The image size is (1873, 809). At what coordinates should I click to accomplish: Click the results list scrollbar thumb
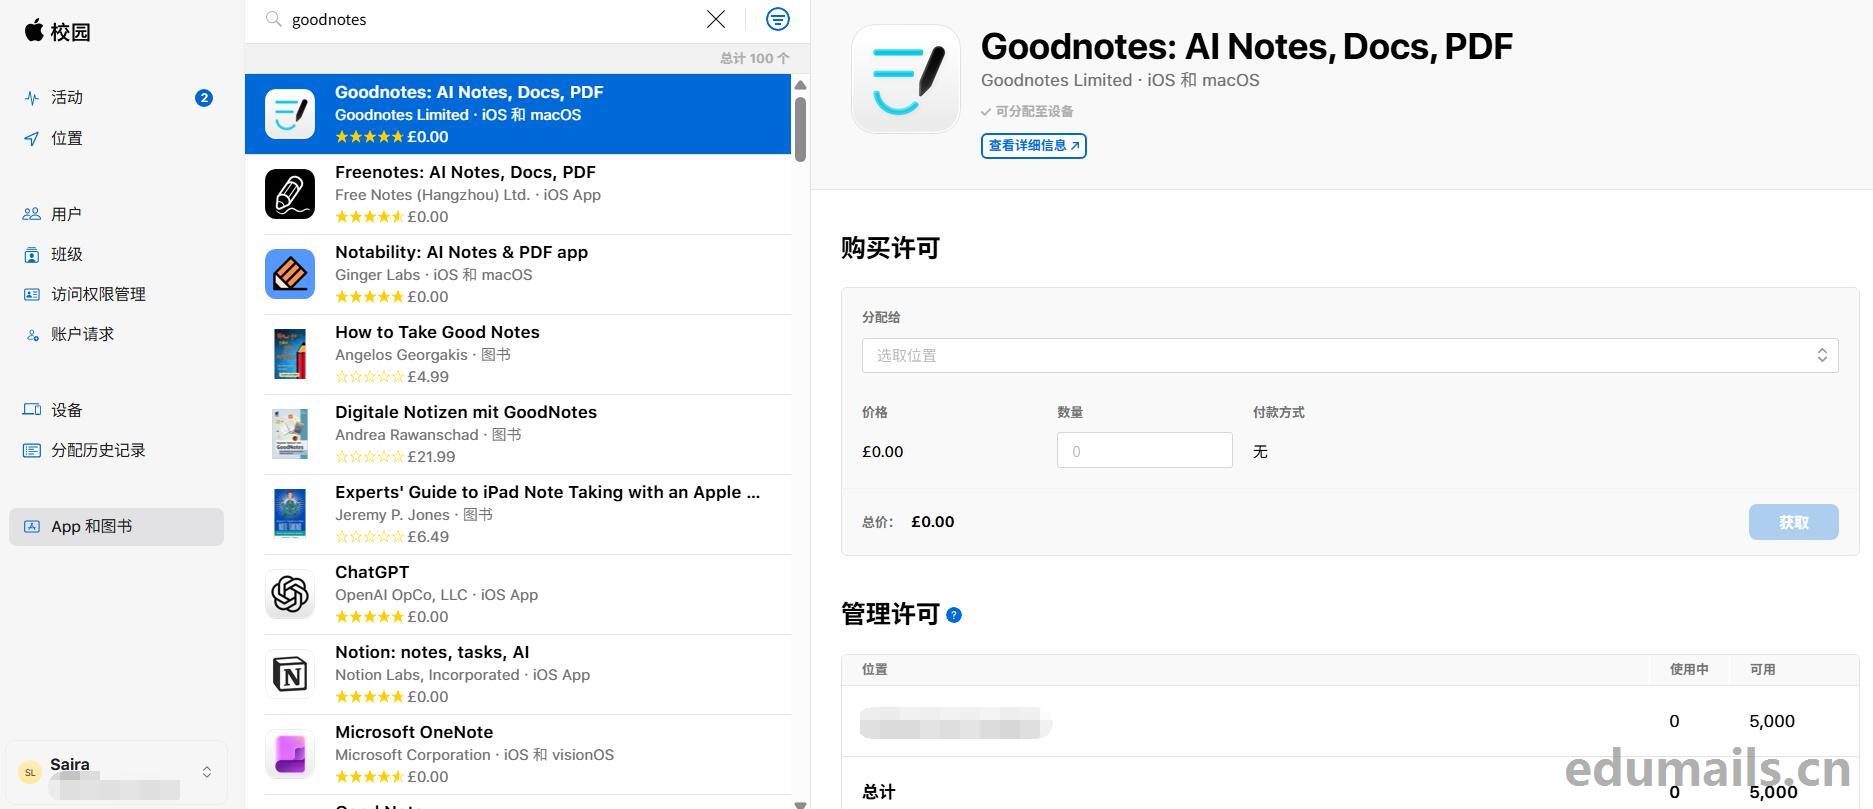click(x=800, y=128)
